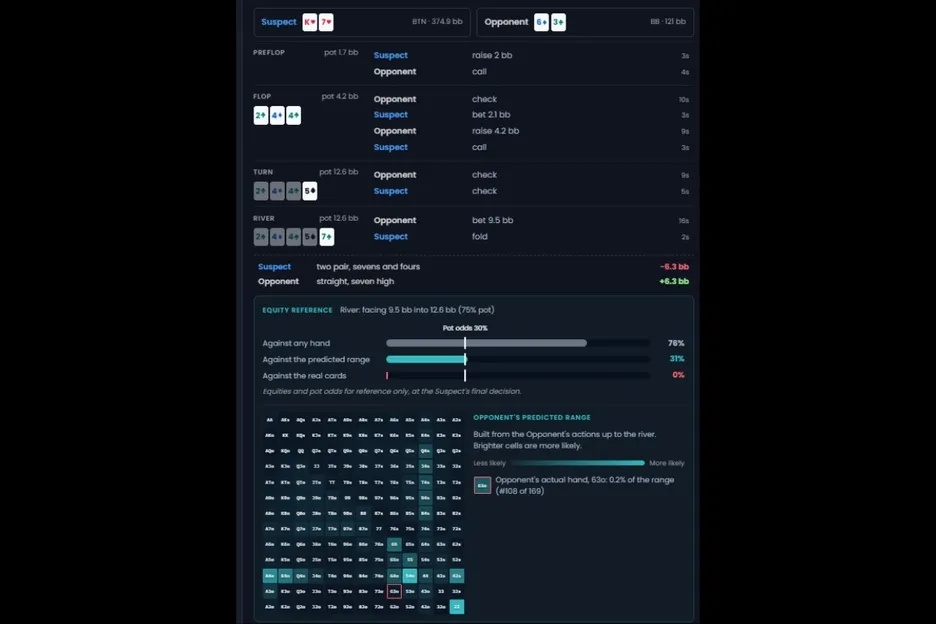Click the white 5 of spades turn card

tap(310, 191)
